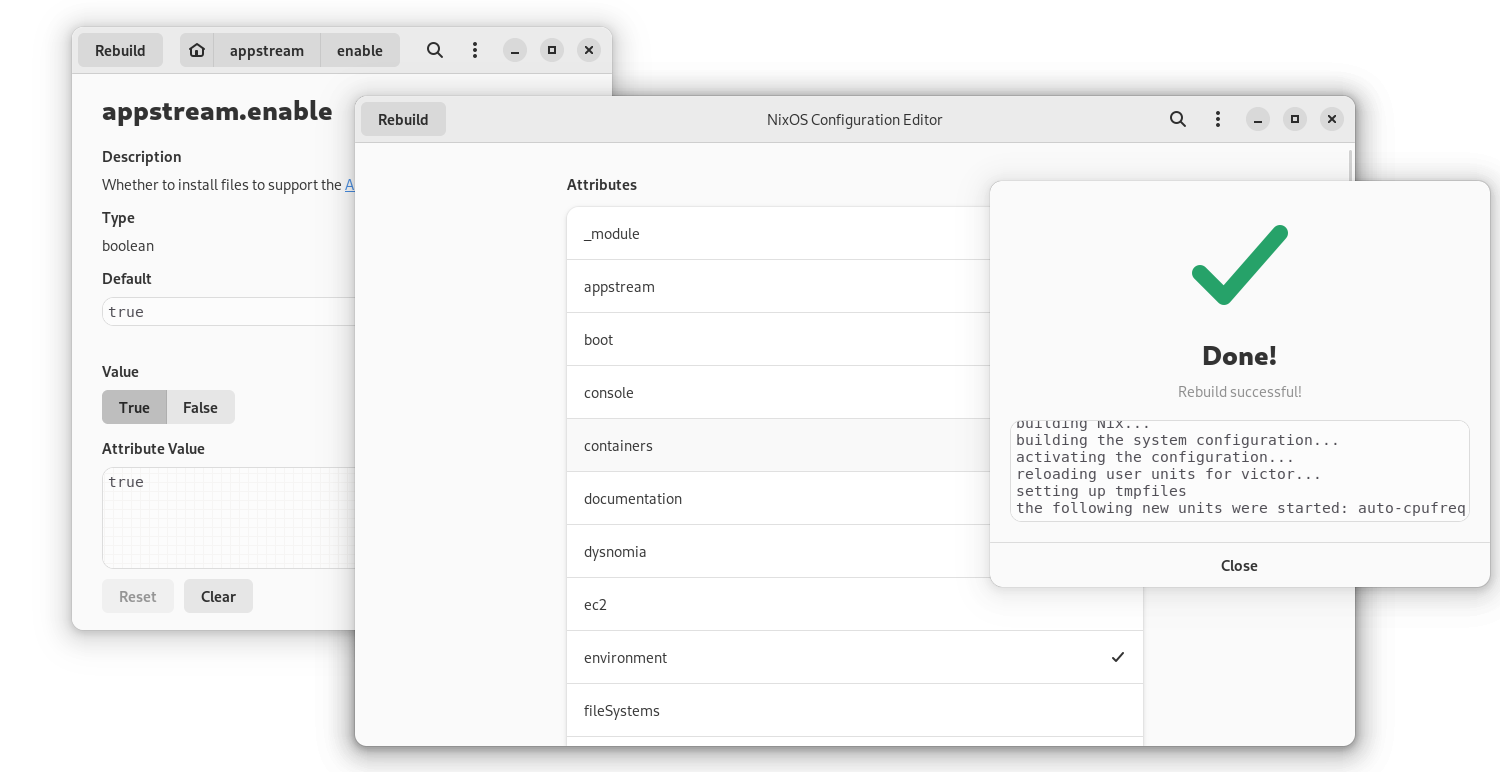The image size is (1500, 772).
Task: Minimize the appstream.enable window
Action: coord(515,50)
